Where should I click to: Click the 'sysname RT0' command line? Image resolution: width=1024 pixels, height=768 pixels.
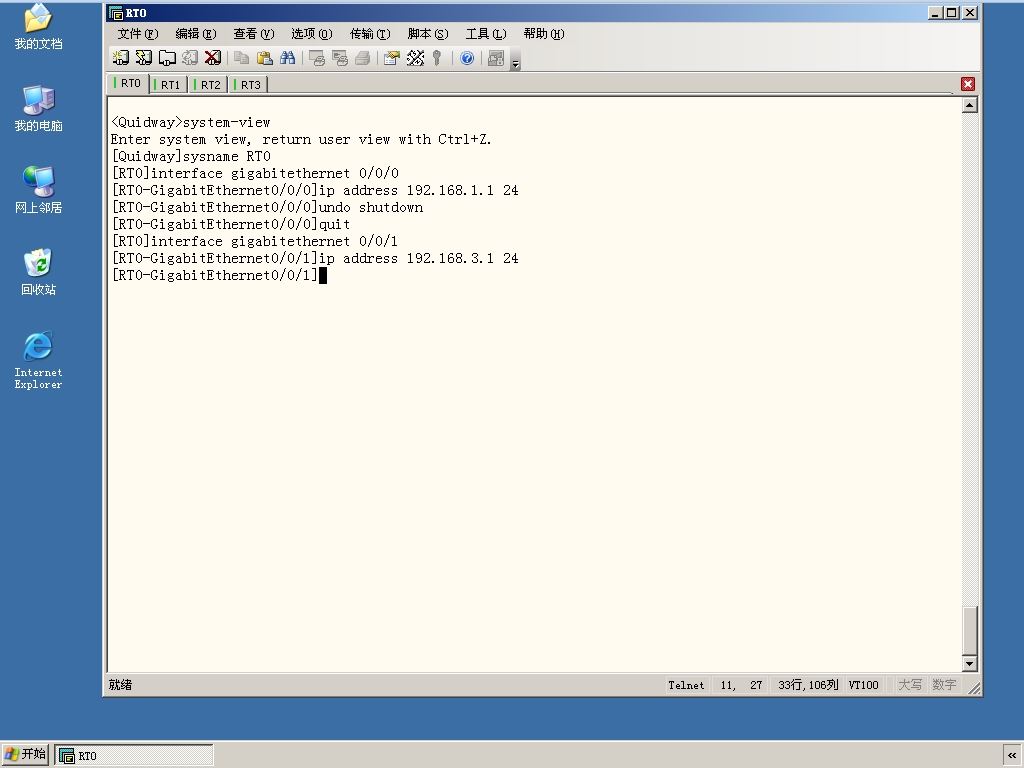pos(191,157)
